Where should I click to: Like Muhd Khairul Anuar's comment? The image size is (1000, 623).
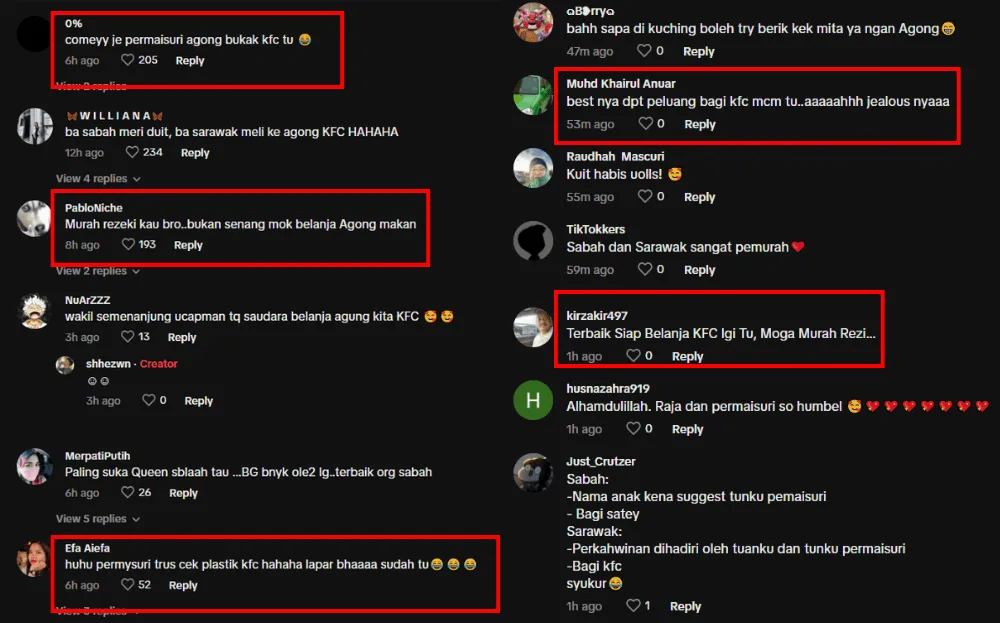point(646,124)
